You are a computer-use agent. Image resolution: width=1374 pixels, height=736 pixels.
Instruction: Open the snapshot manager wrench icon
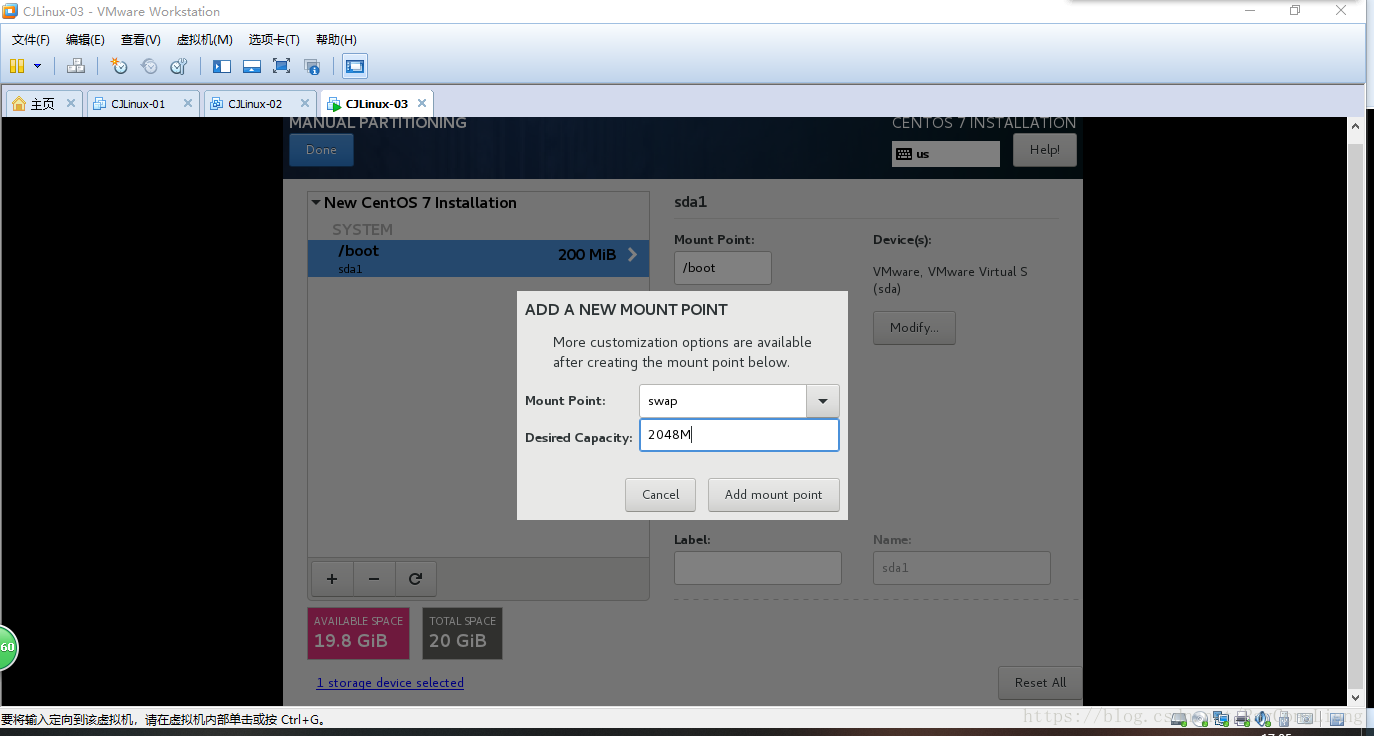tap(179, 66)
